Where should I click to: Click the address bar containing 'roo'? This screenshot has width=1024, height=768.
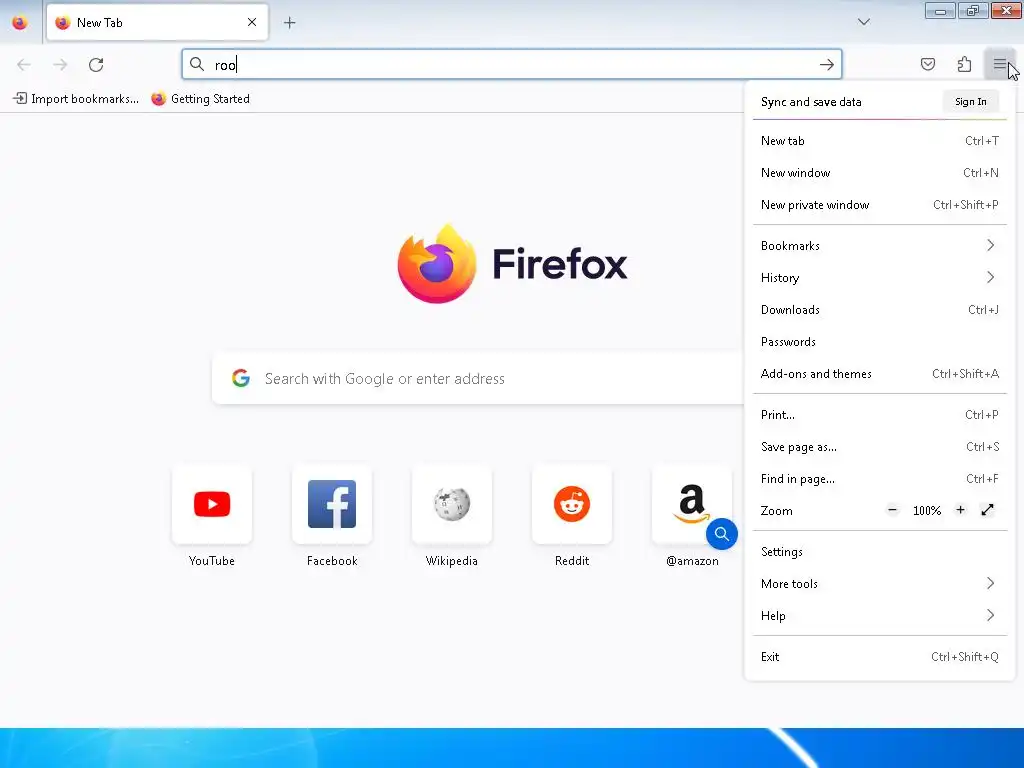tap(511, 64)
